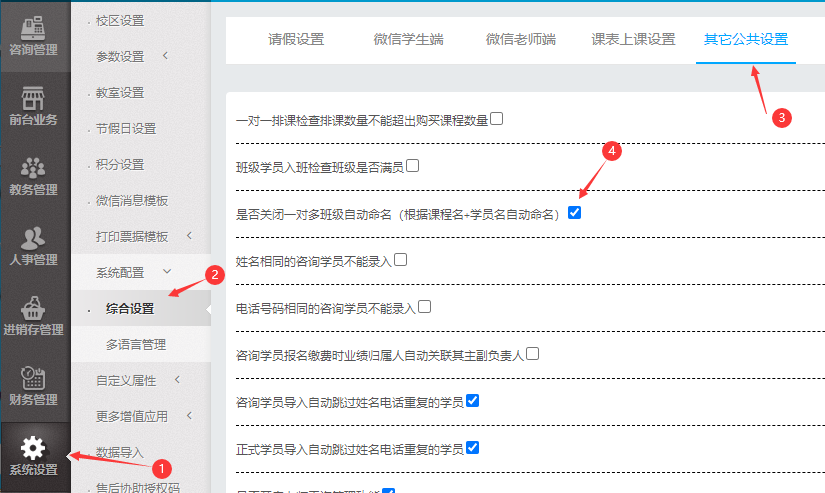
Task: Select 其它公共设置 tab
Action: pos(746,39)
